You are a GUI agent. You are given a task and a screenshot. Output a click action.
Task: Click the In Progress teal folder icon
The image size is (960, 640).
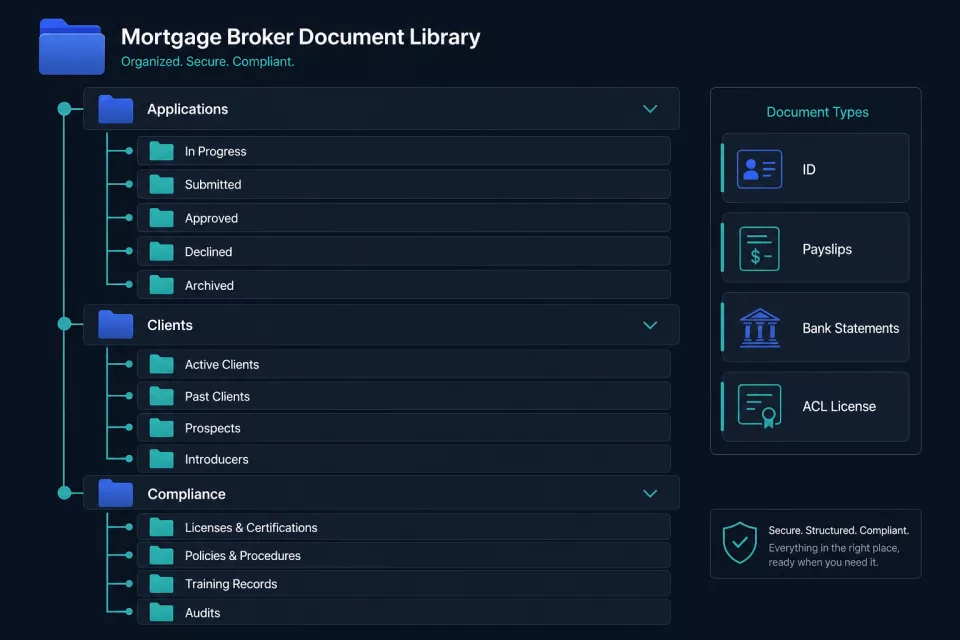point(162,151)
